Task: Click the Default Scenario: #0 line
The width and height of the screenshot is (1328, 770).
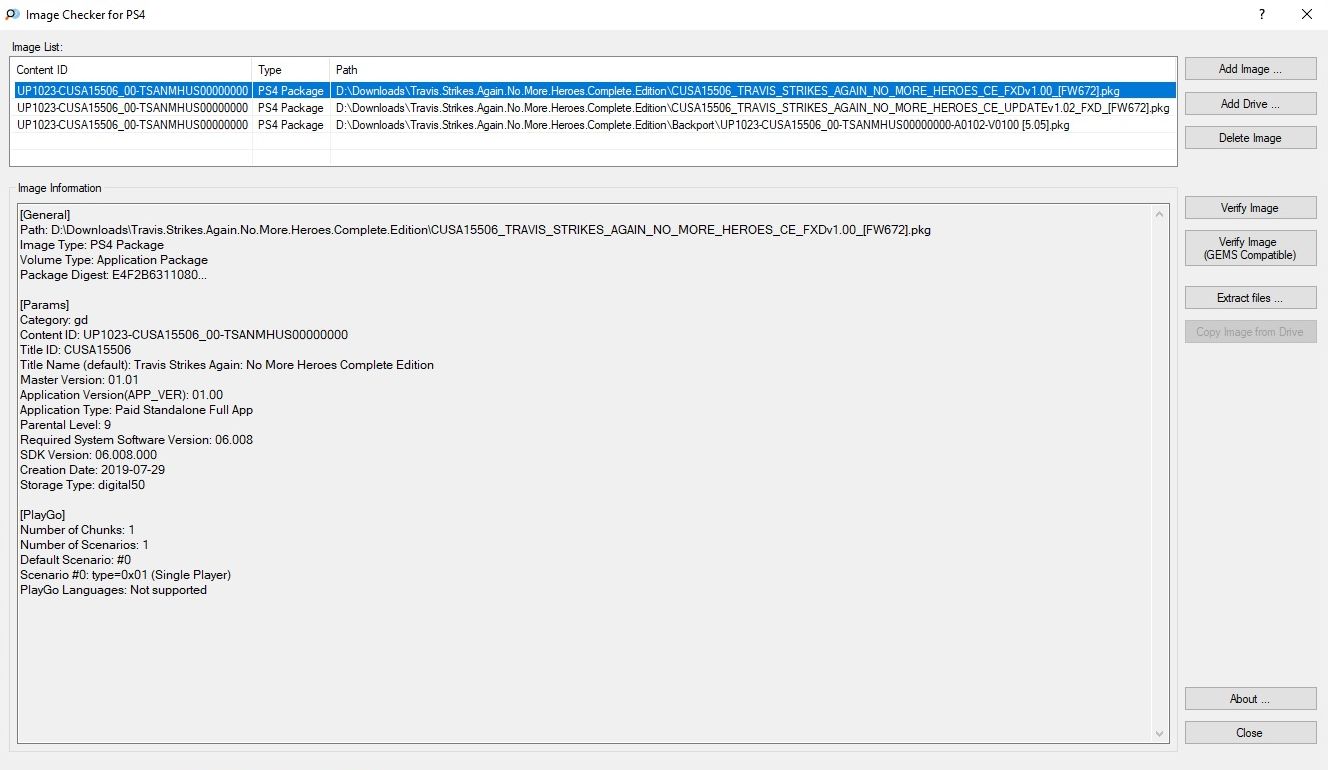Action: 75,560
